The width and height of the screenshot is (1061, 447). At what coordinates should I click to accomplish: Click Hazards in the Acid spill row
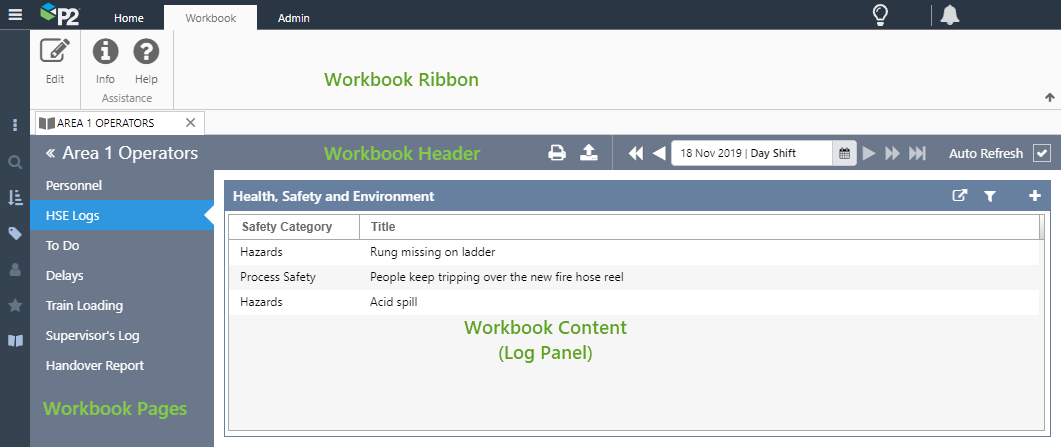261,302
